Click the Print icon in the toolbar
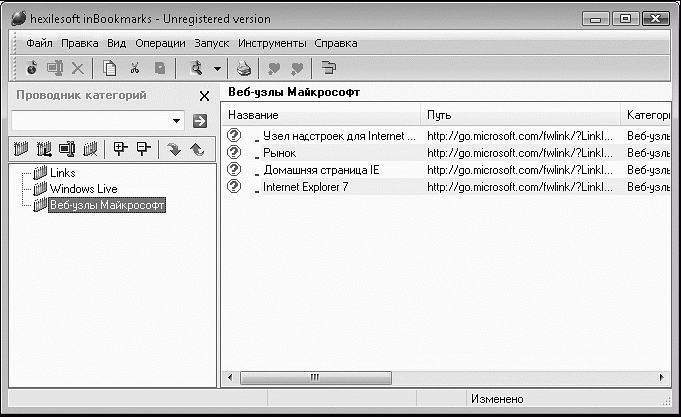This screenshot has height=417, width=681. point(243,68)
